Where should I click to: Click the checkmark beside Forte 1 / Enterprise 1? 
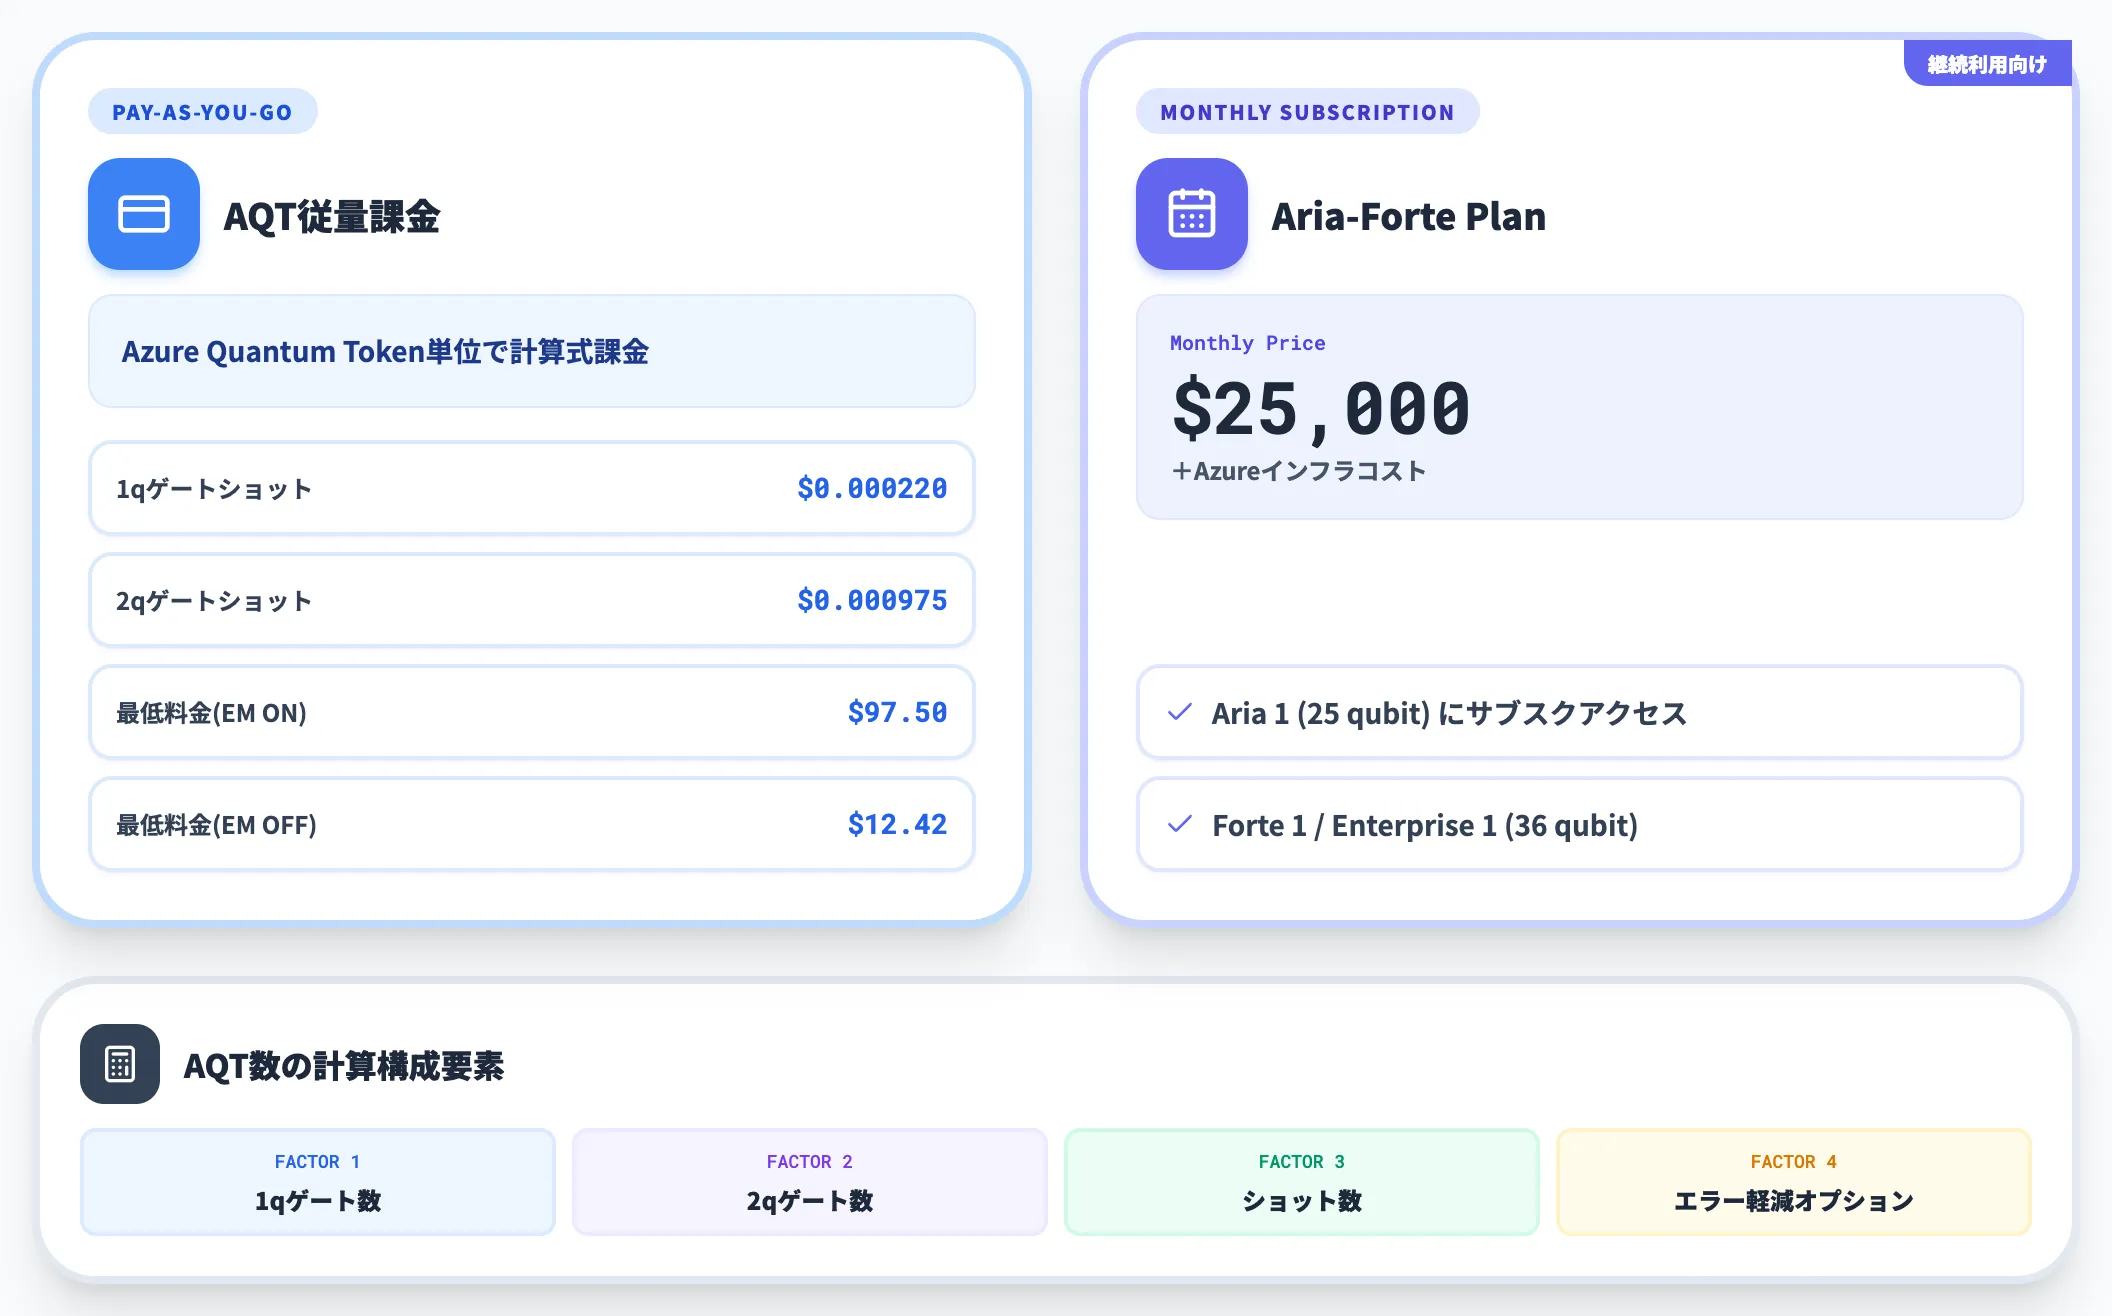pos(1180,824)
